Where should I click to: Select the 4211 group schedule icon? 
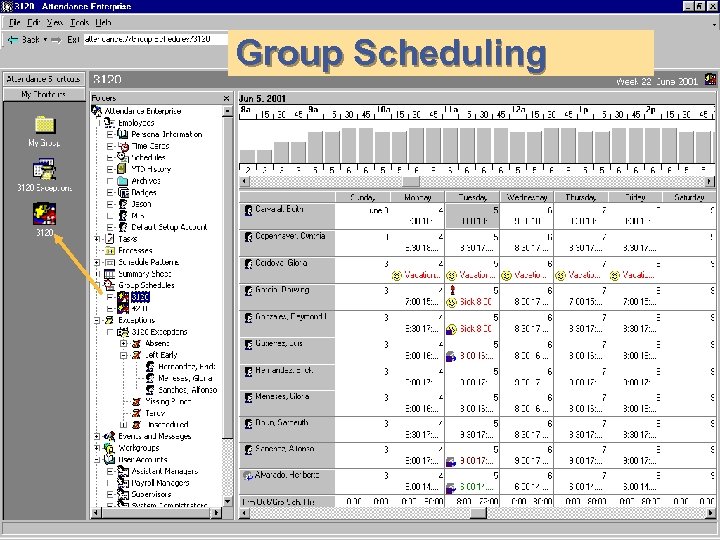123,309
